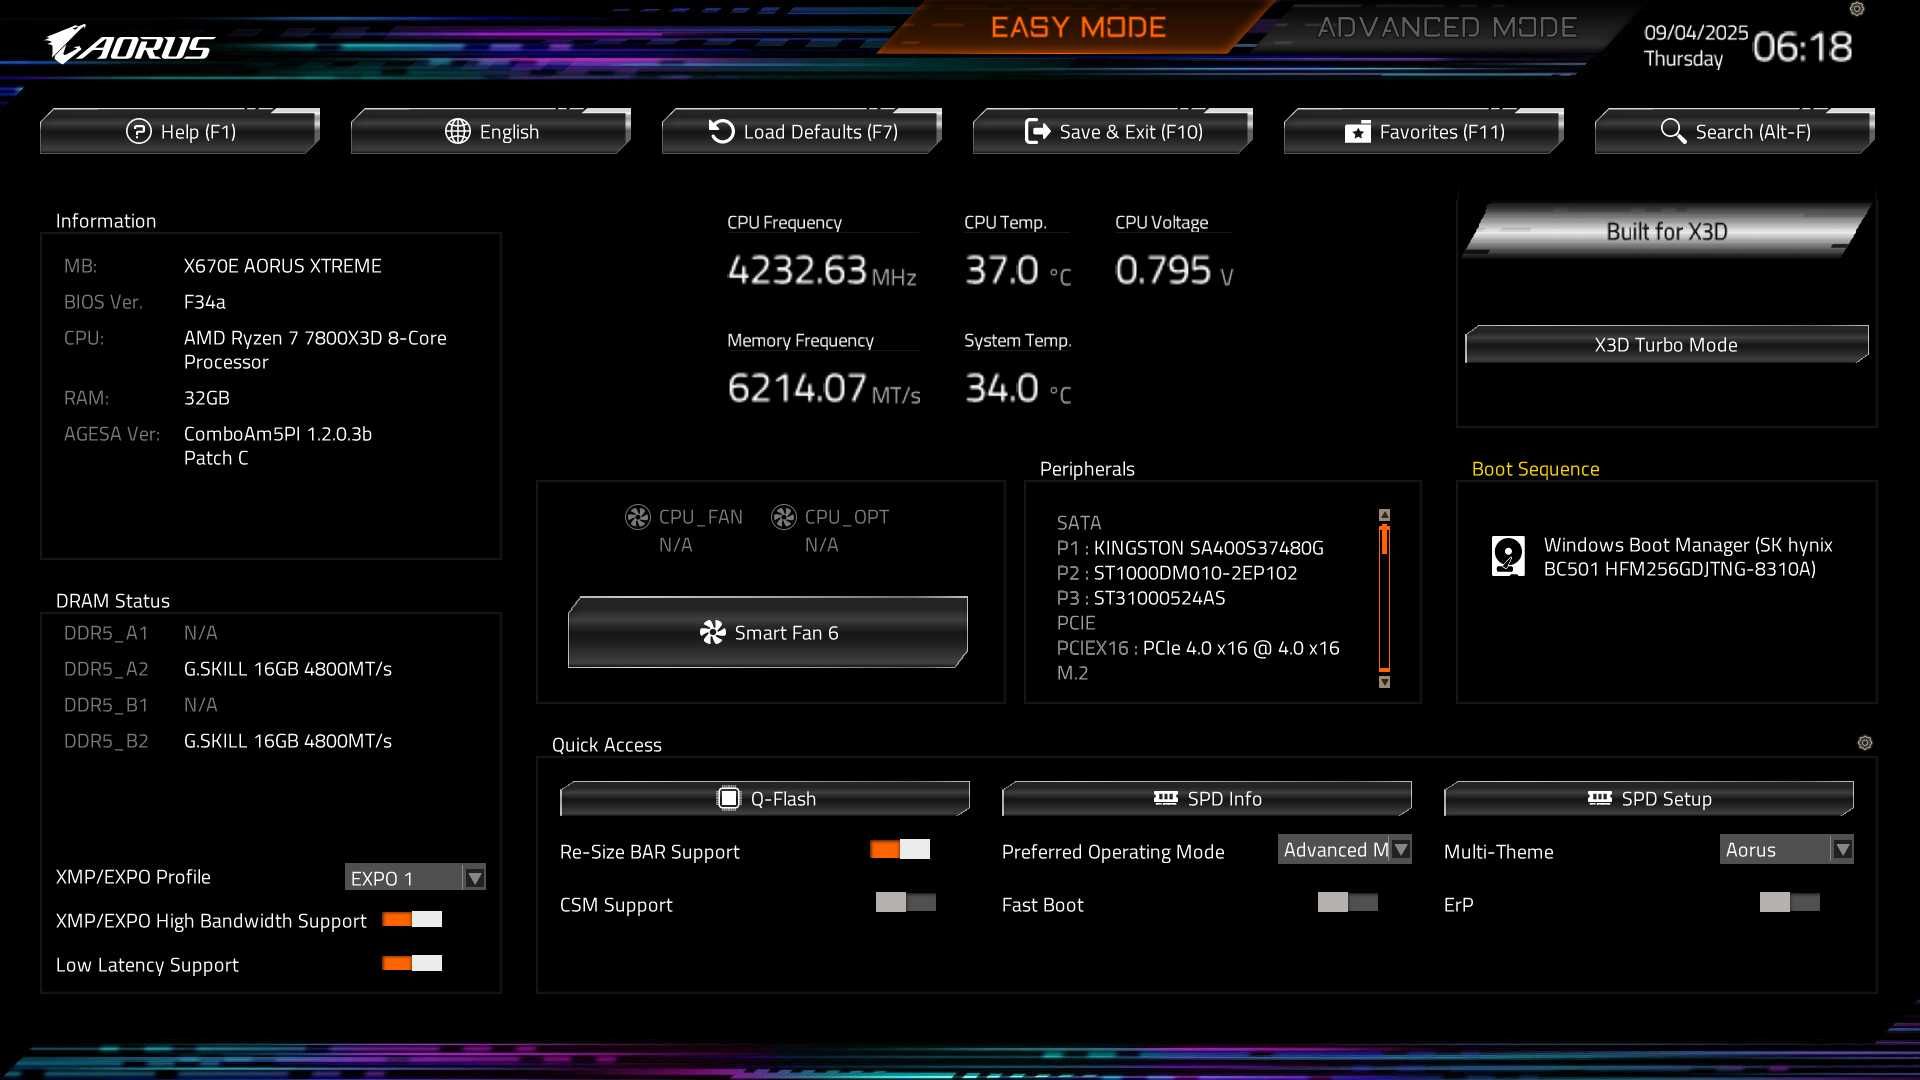Viewport: 1920px width, 1080px height.
Task: Click the Built for X3D banner
Action: [x=1666, y=231]
